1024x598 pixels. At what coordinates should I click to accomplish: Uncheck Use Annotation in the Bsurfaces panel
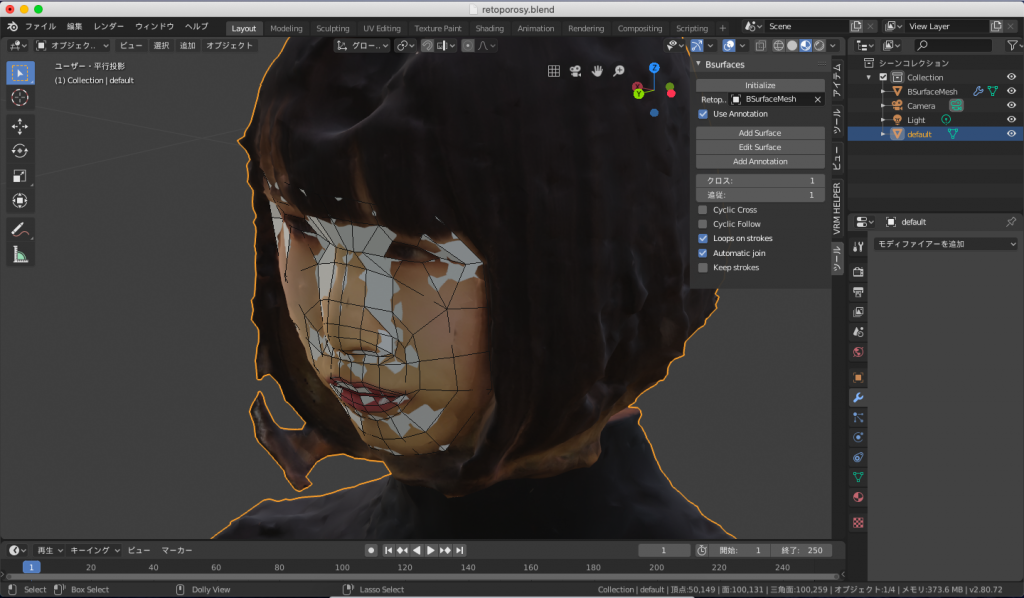(x=701, y=113)
